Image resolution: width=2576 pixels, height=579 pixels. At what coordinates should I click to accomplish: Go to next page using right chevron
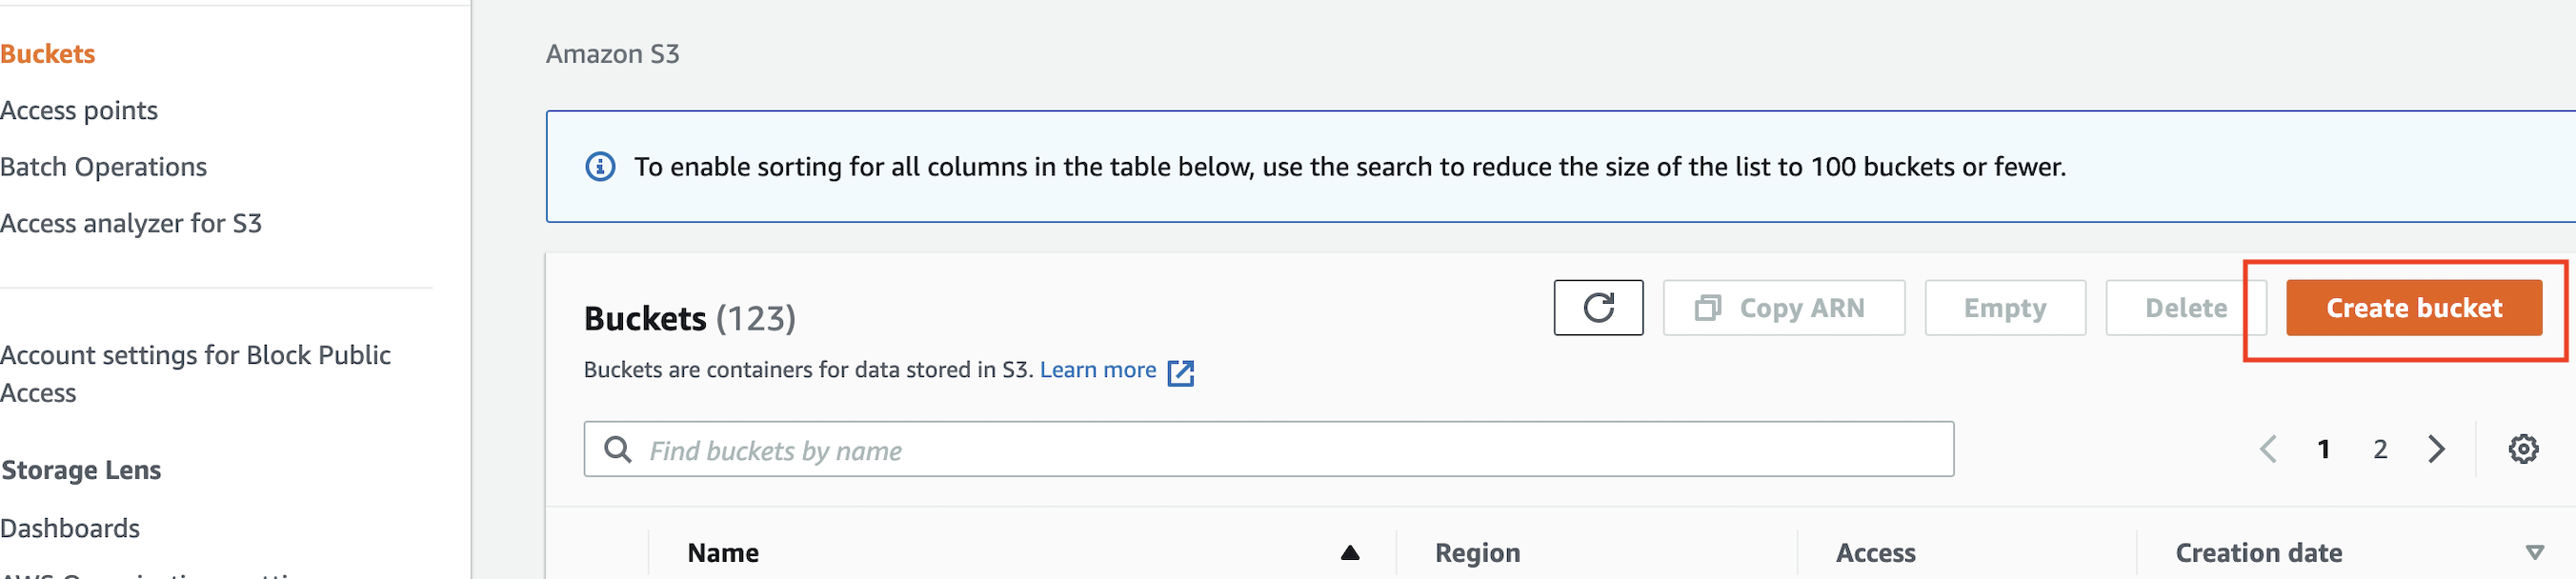click(x=2436, y=449)
